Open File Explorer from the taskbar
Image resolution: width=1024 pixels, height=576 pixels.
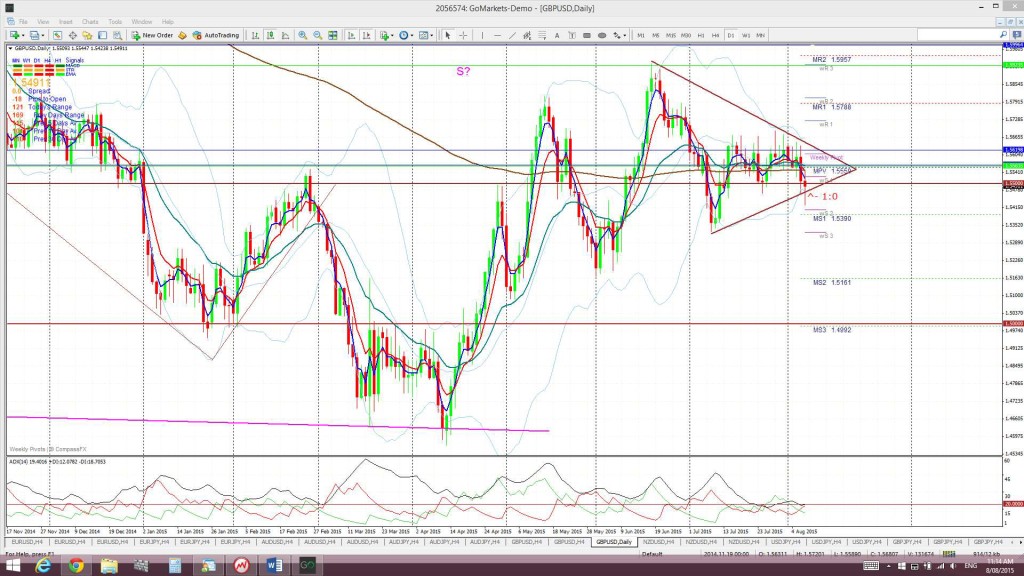click(109, 566)
